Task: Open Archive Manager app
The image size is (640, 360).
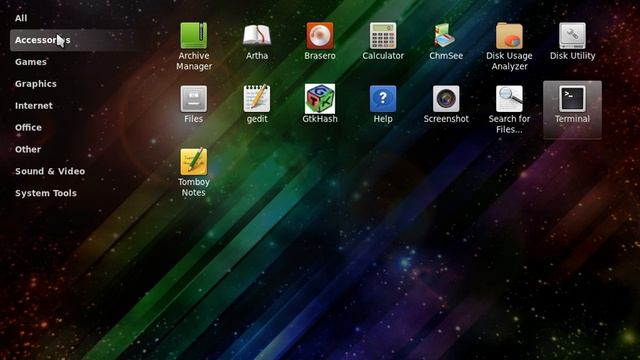Action: [194, 46]
